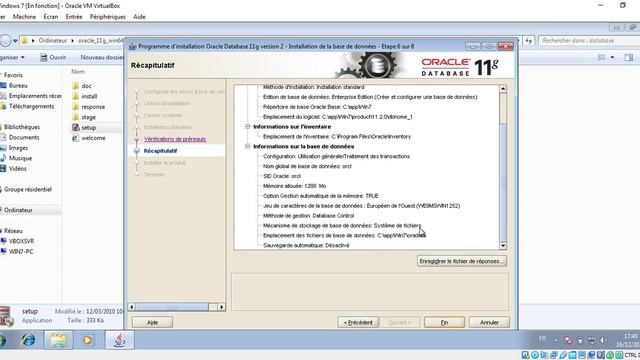This screenshot has height=360, width=640.
Task: Click the volume icon in system tray
Action: [x=603, y=340]
